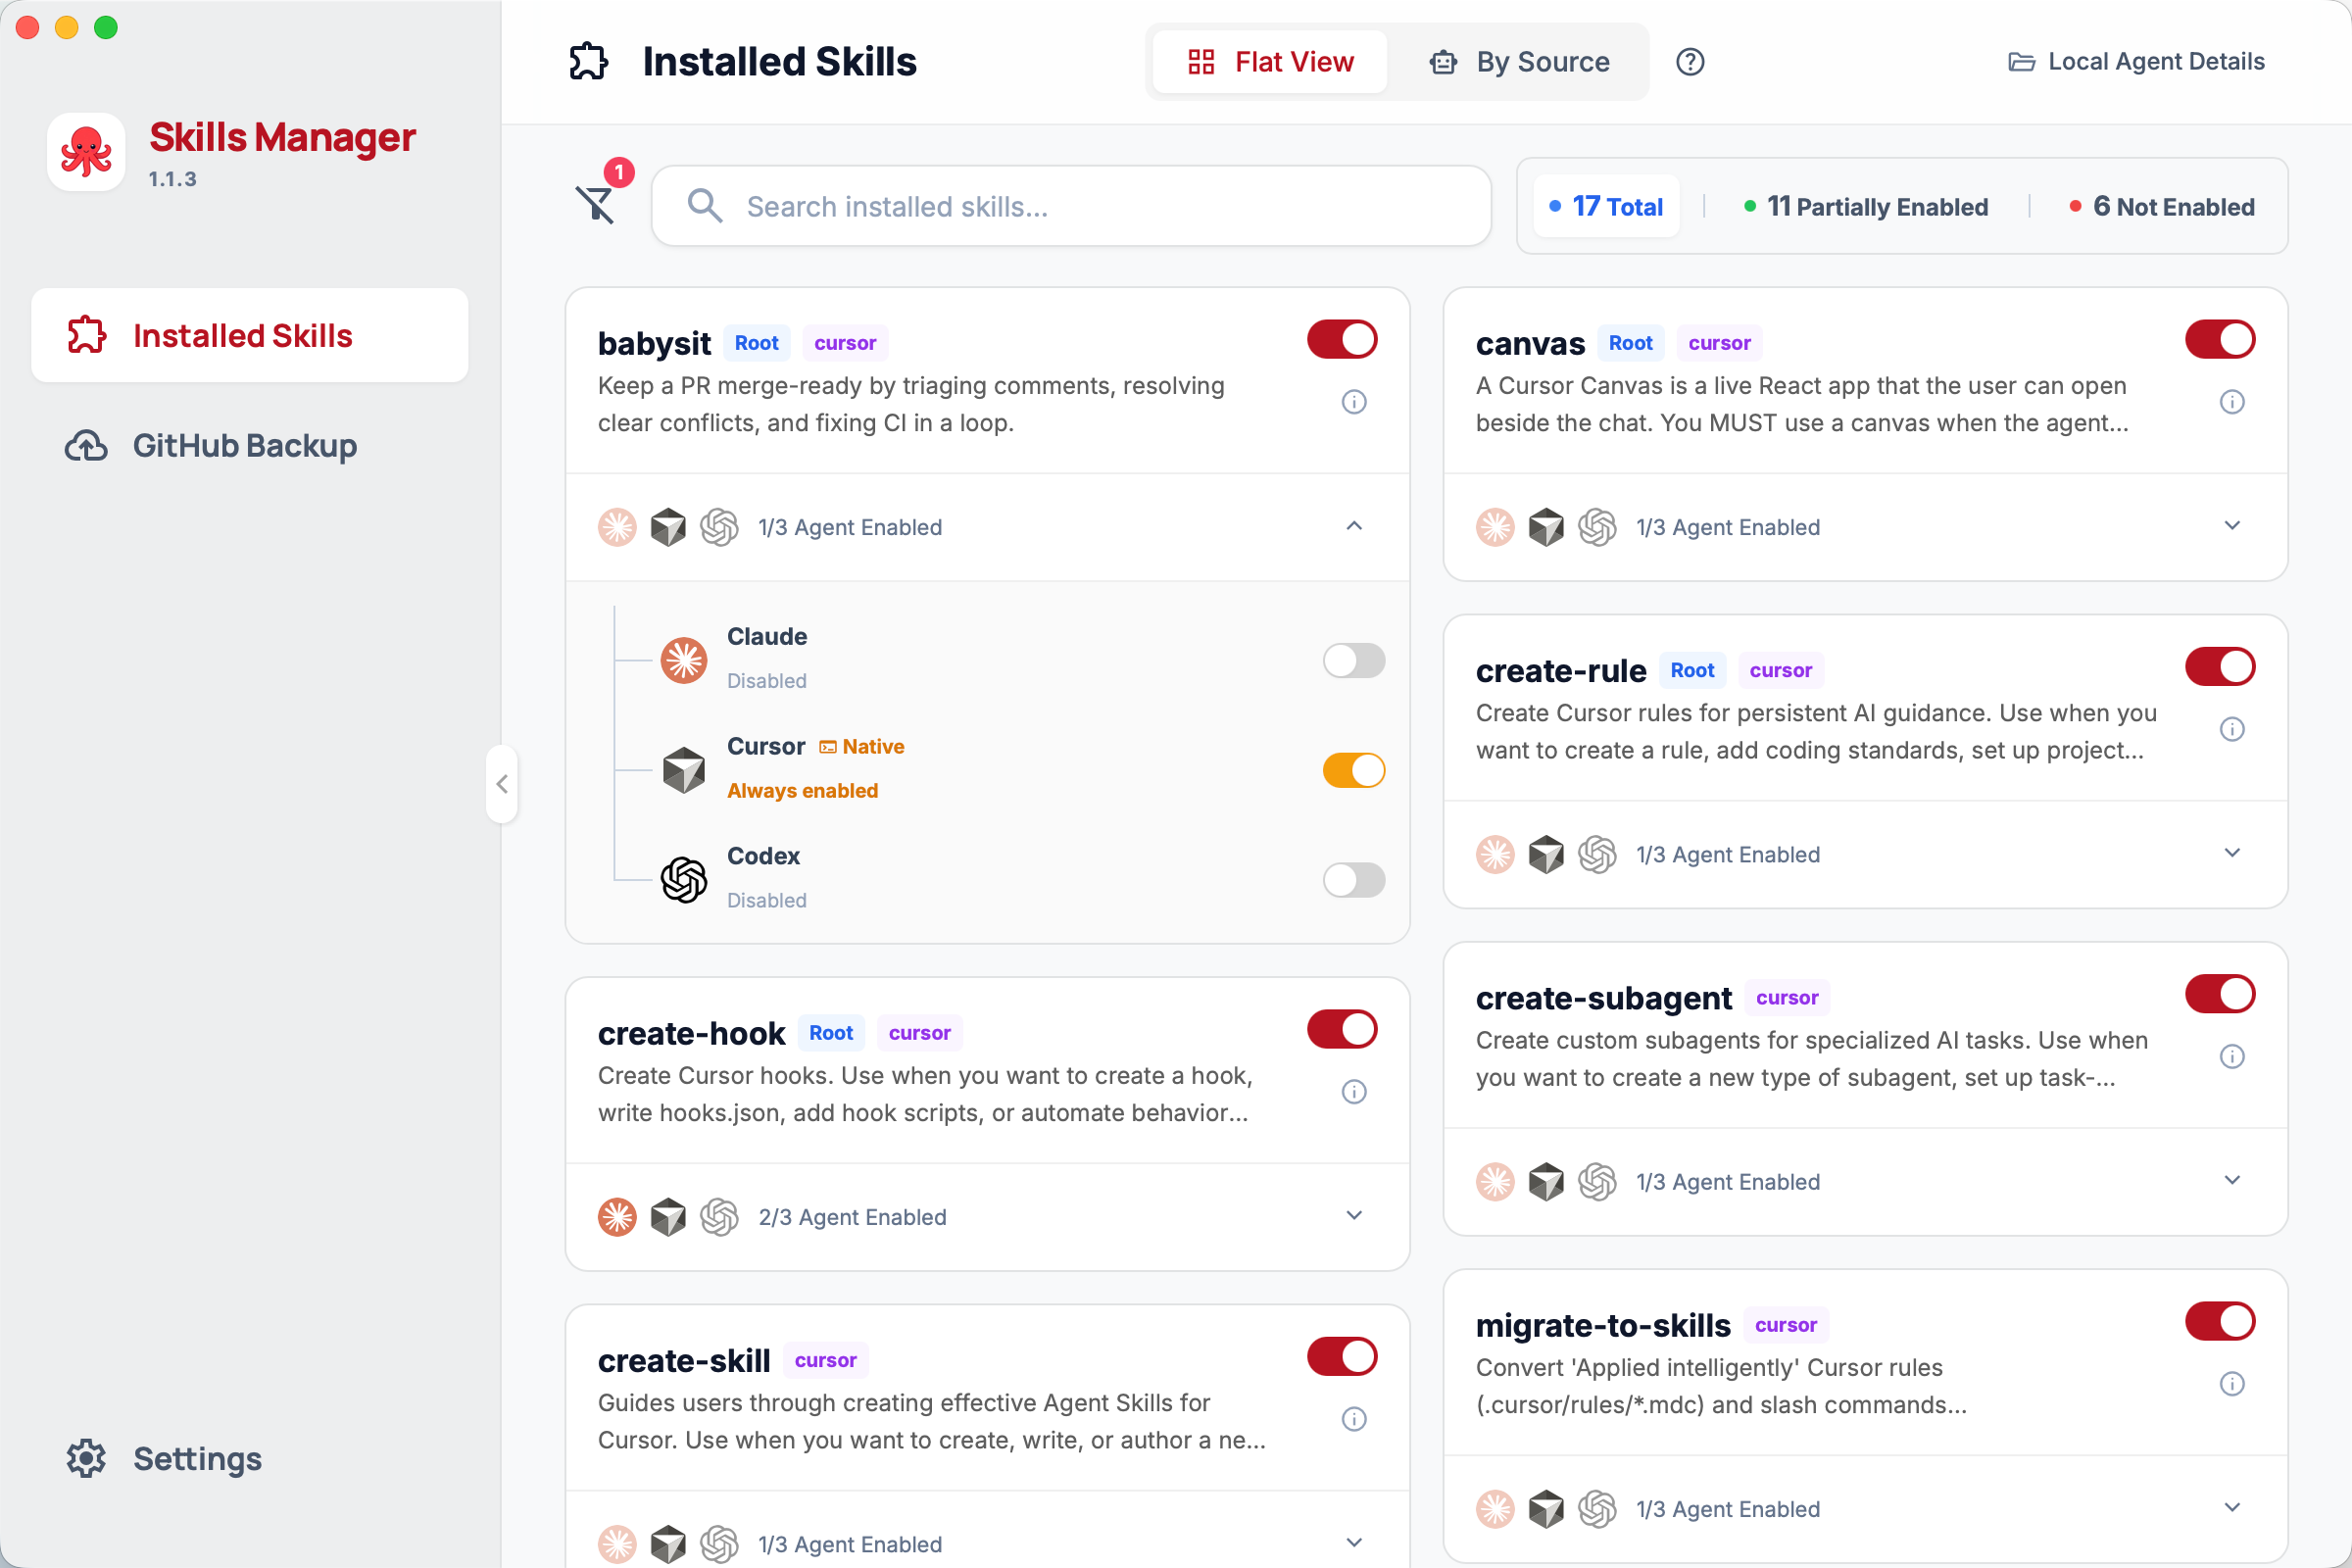Turn off the create-rule skill toggle

click(2219, 667)
